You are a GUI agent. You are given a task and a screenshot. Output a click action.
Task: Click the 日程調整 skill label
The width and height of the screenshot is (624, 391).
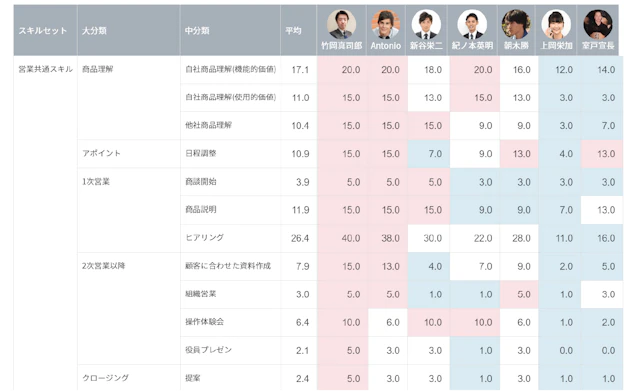click(x=201, y=153)
